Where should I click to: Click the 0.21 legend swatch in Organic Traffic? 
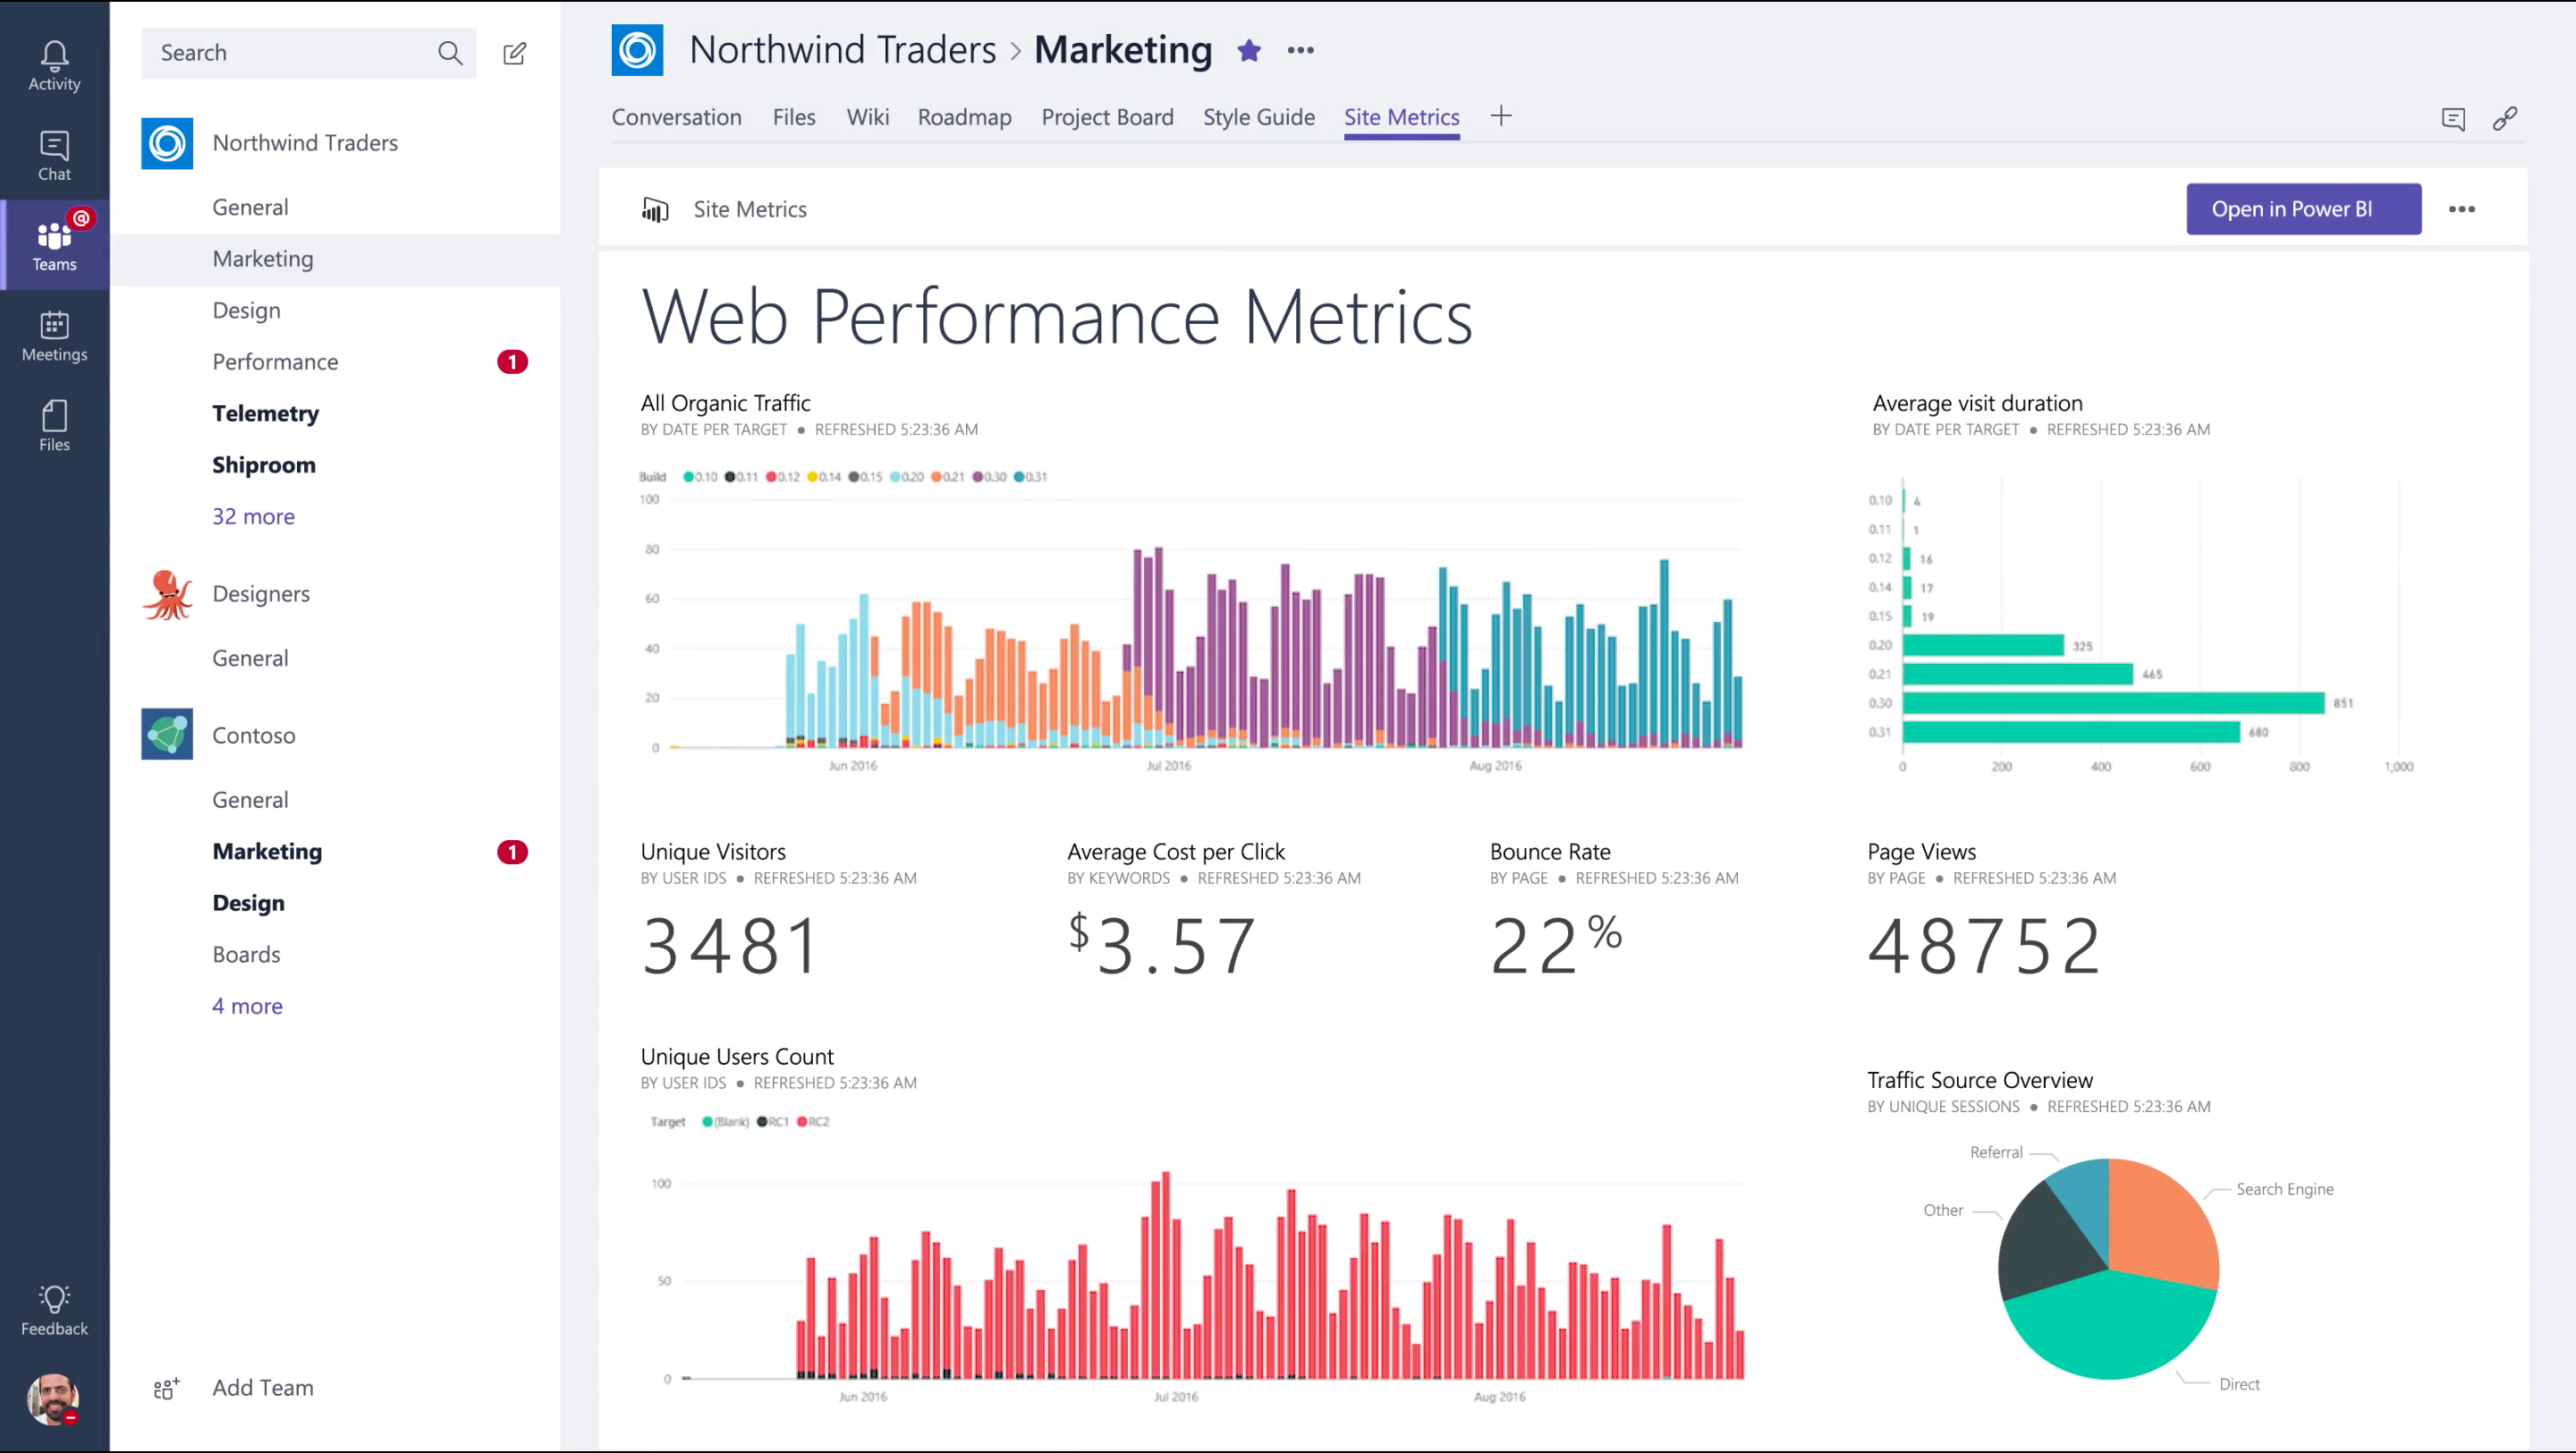click(936, 477)
